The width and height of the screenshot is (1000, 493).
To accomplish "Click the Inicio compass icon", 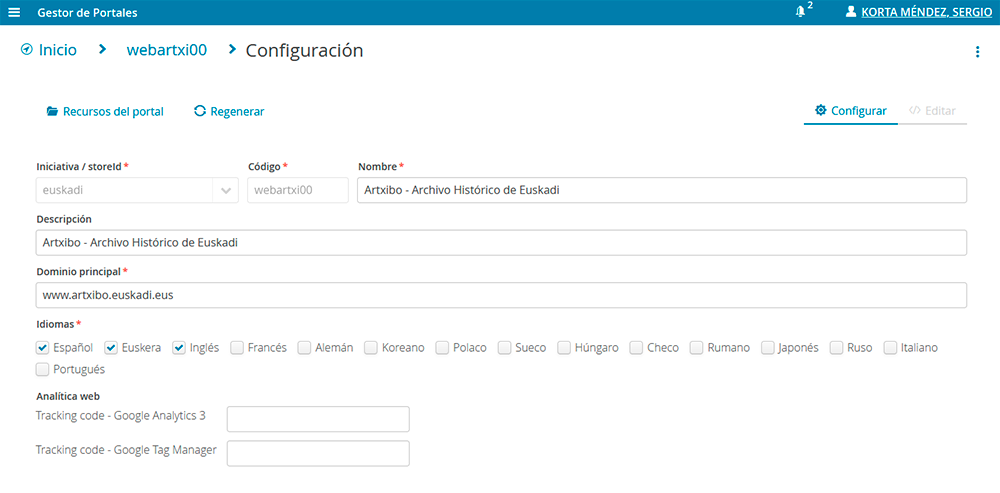I will coord(27,49).
